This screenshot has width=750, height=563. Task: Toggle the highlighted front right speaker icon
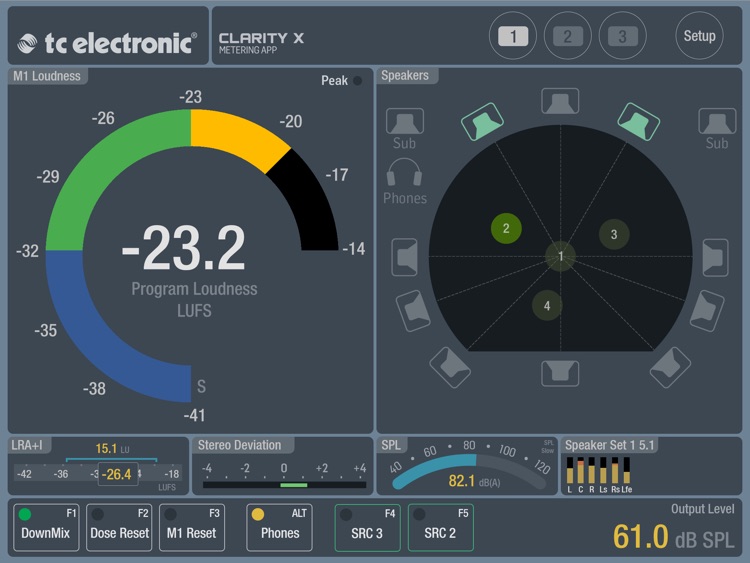click(639, 121)
